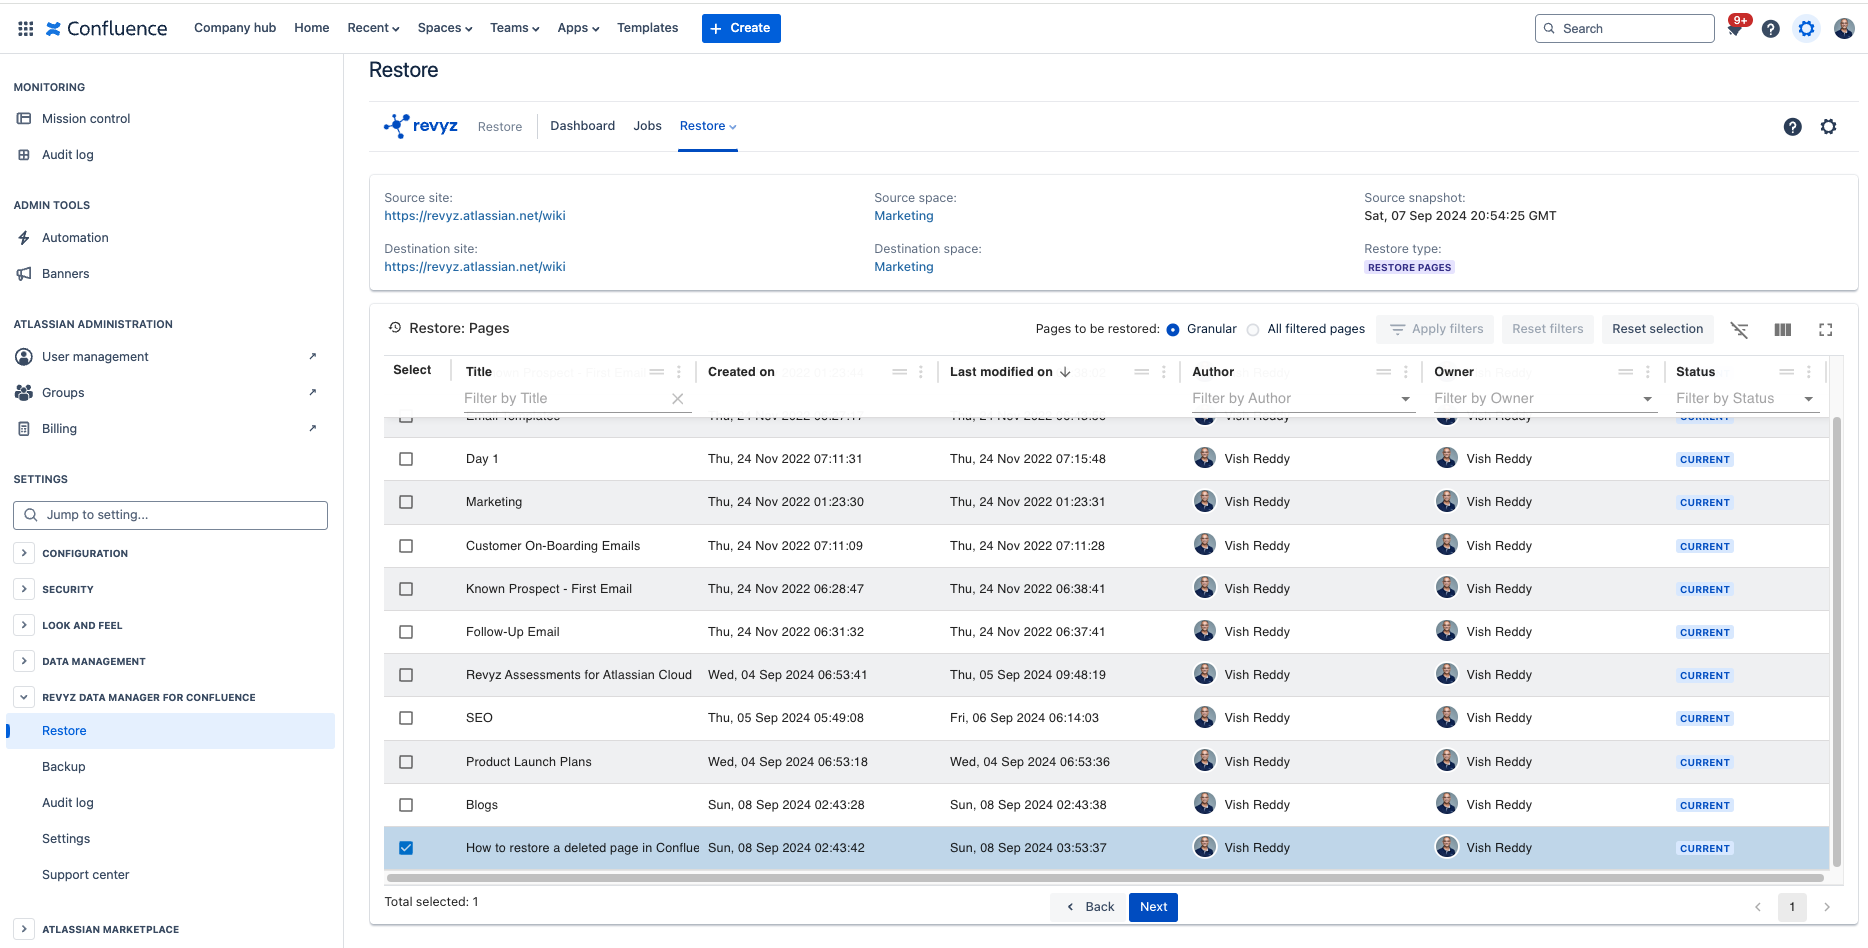Open the Spaces dropdown in the navigation bar
The height and width of the screenshot is (948, 1868).
(x=444, y=28)
